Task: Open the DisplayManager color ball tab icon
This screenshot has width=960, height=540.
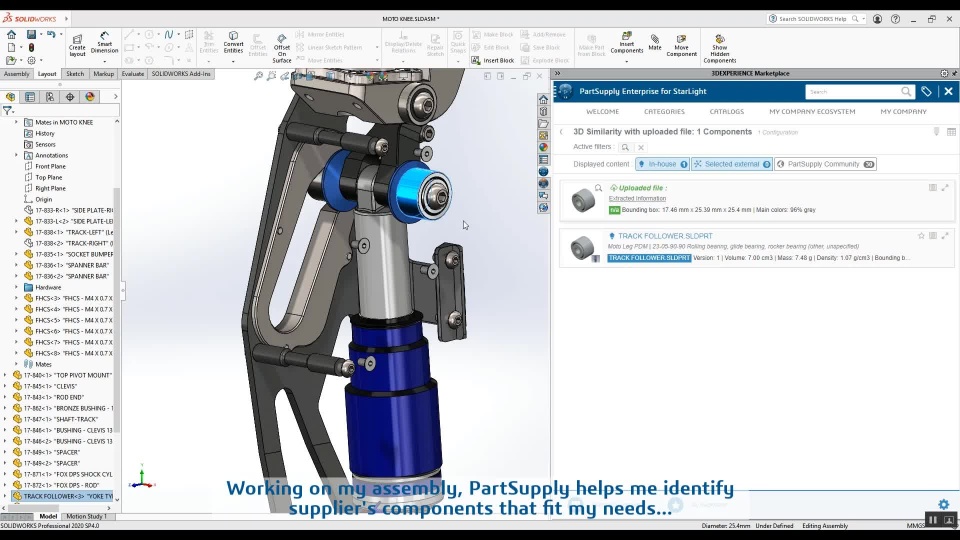Action: click(x=90, y=97)
